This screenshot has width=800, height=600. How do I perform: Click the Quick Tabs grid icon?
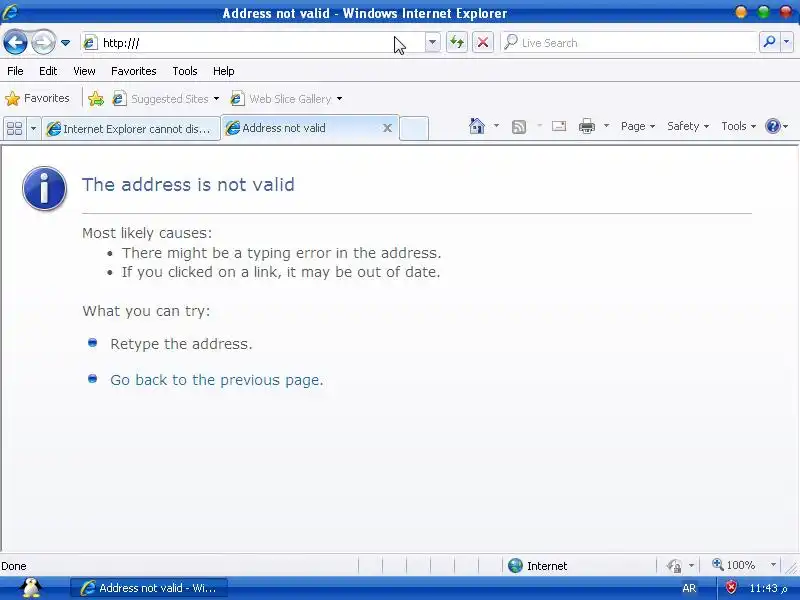tap(14, 128)
